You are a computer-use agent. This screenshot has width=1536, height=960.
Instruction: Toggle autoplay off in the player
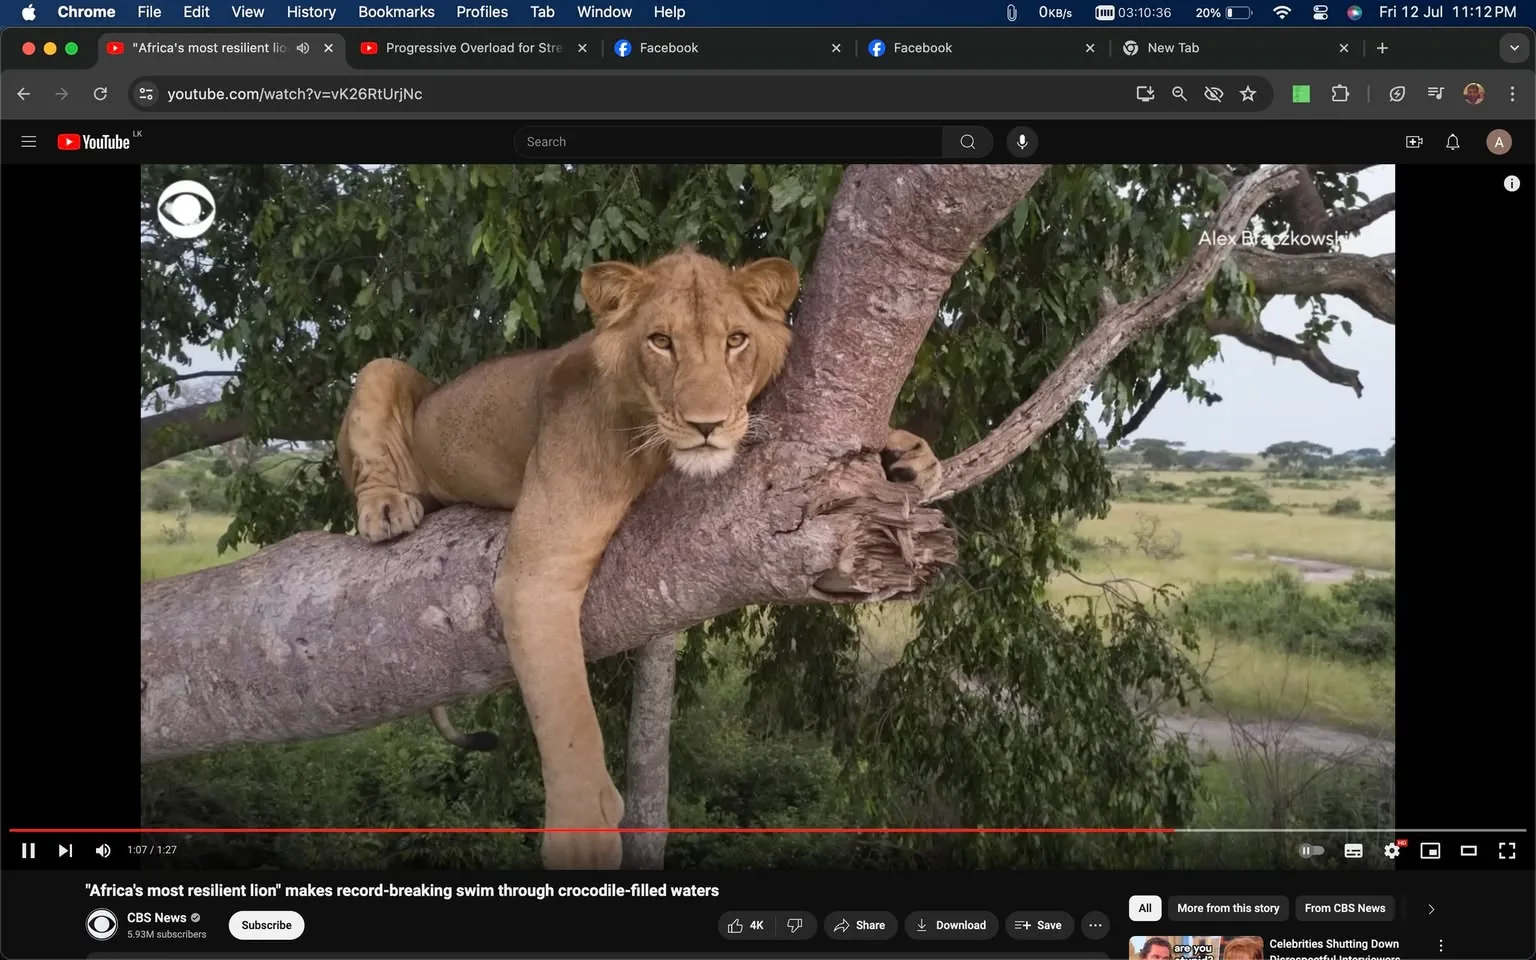tap(1311, 850)
